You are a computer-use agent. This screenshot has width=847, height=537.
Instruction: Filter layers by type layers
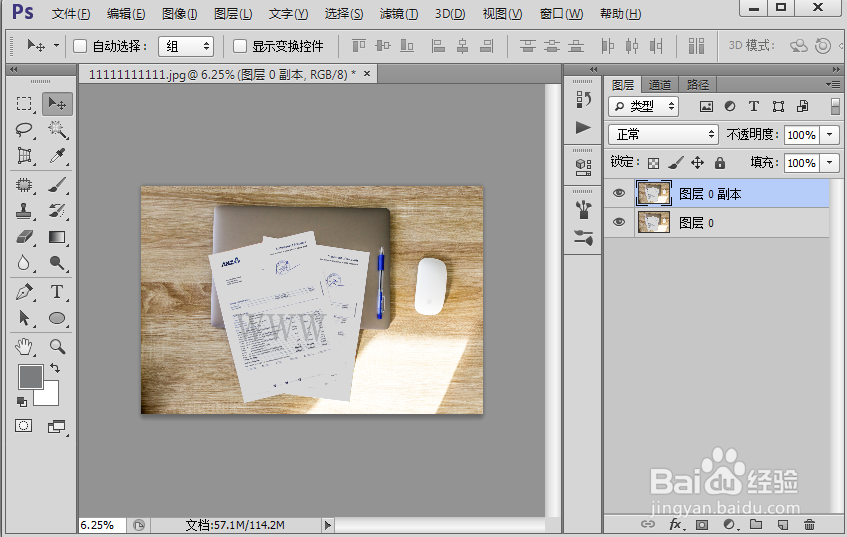[754, 106]
